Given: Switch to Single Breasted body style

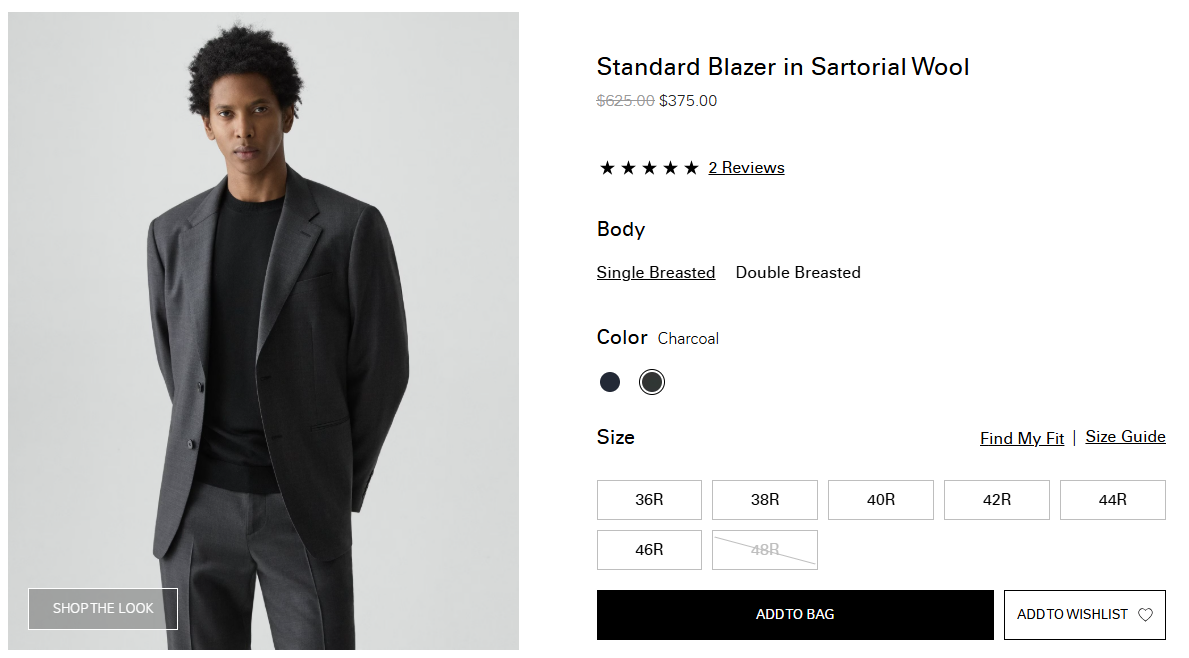Looking at the screenshot, I should [x=656, y=272].
